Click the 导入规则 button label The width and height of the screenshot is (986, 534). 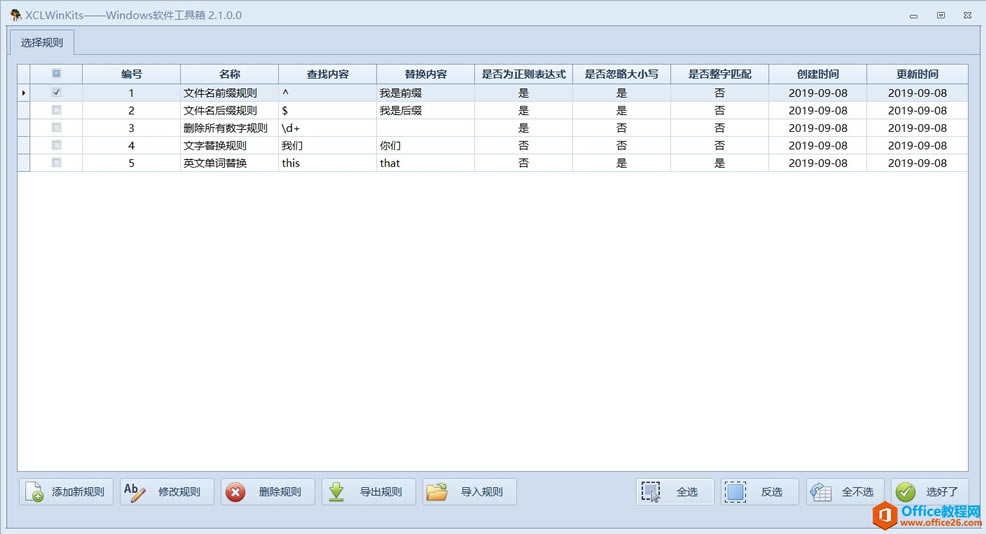point(482,492)
